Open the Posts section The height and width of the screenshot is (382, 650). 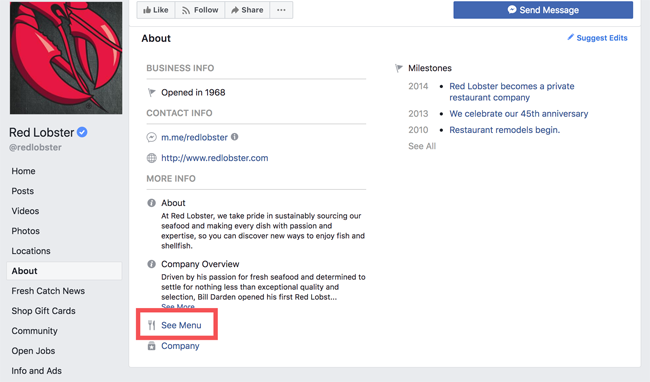[23, 191]
